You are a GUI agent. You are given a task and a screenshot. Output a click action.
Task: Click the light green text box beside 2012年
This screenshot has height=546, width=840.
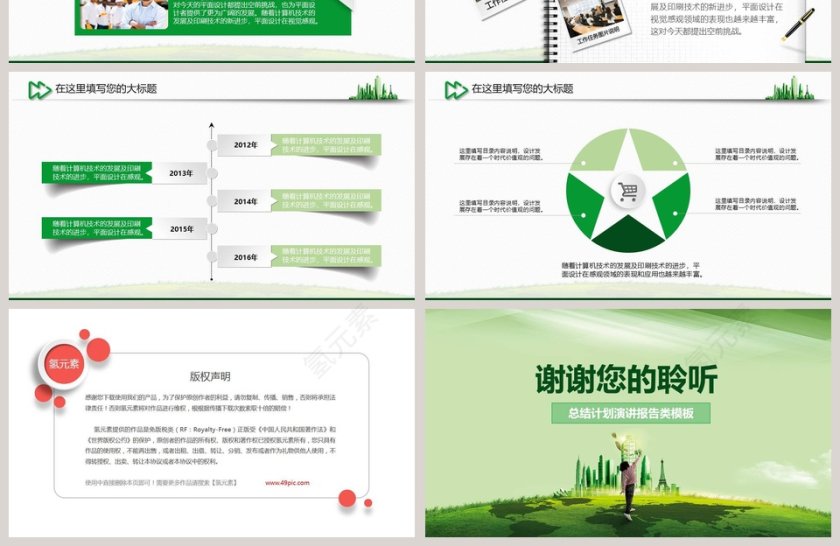326,145
